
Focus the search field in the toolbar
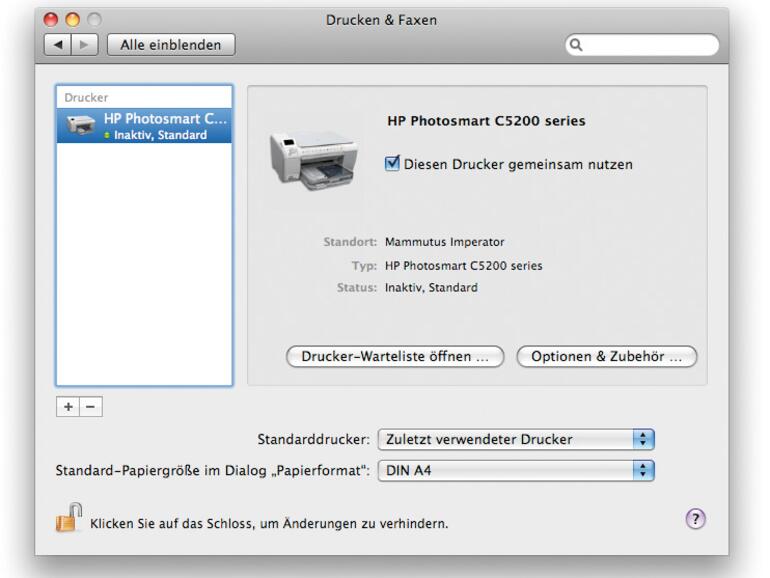[645, 45]
